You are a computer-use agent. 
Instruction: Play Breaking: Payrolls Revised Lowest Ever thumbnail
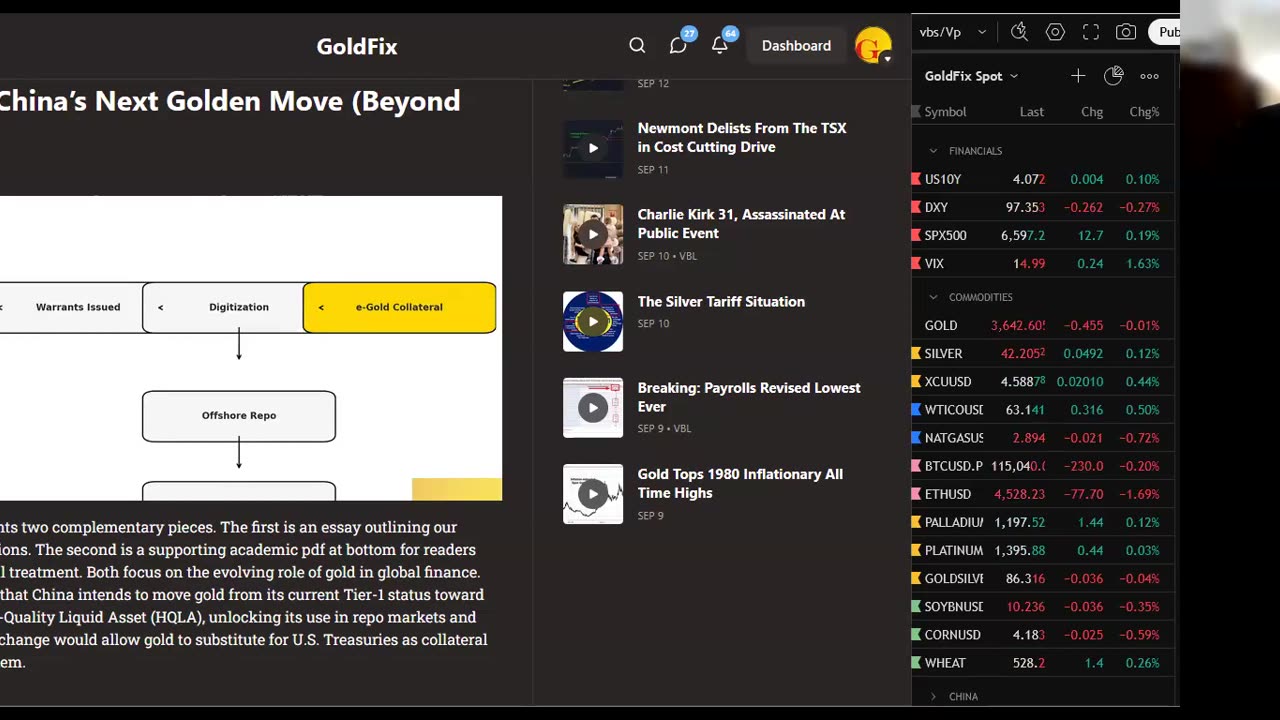(x=593, y=407)
